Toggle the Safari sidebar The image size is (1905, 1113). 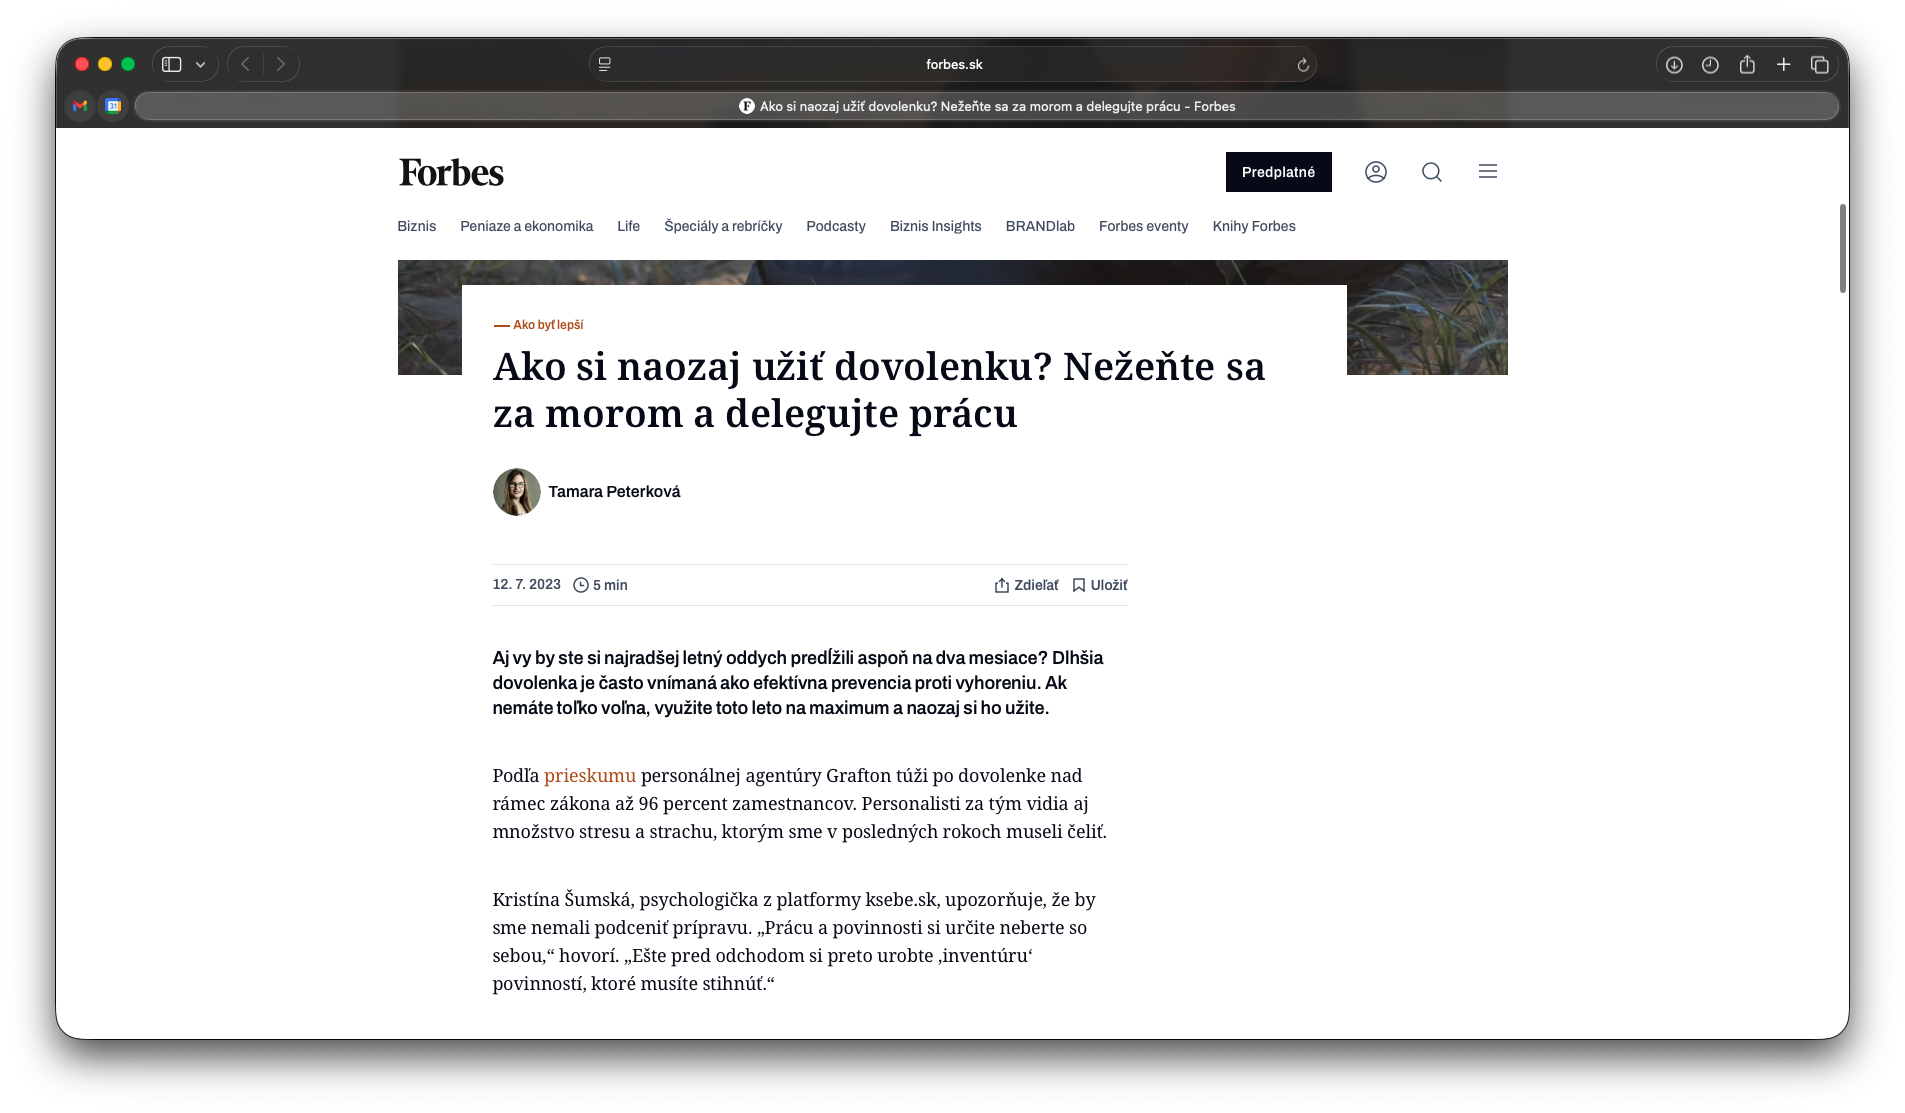coord(172,65)
